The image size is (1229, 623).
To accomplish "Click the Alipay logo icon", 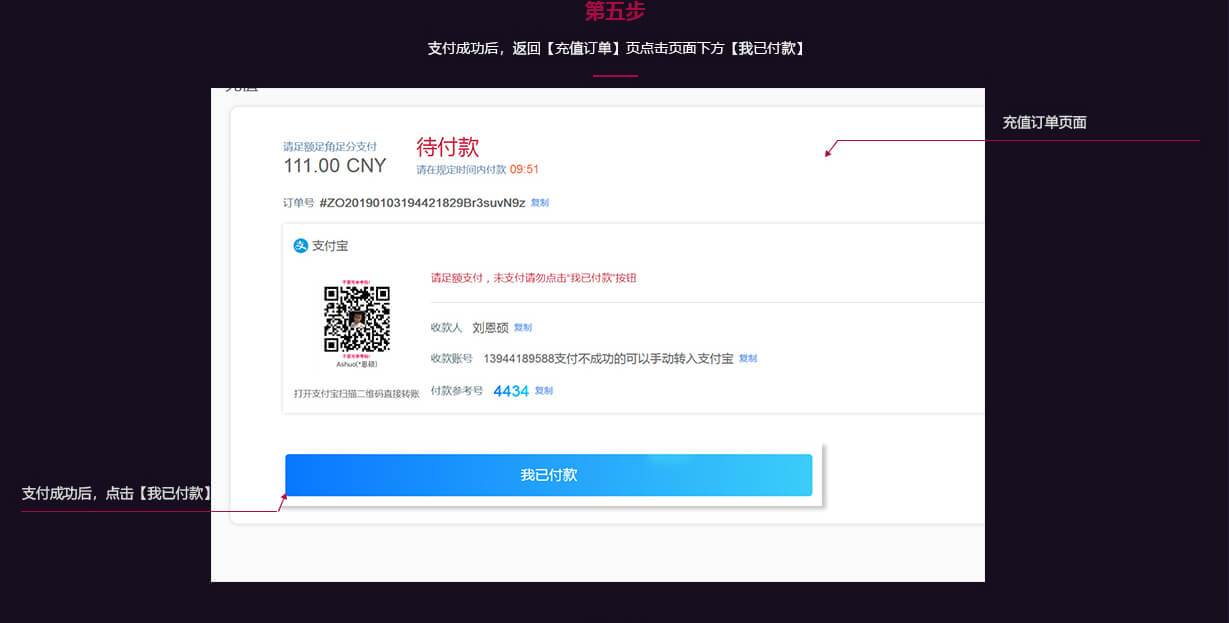I will 301,246.
